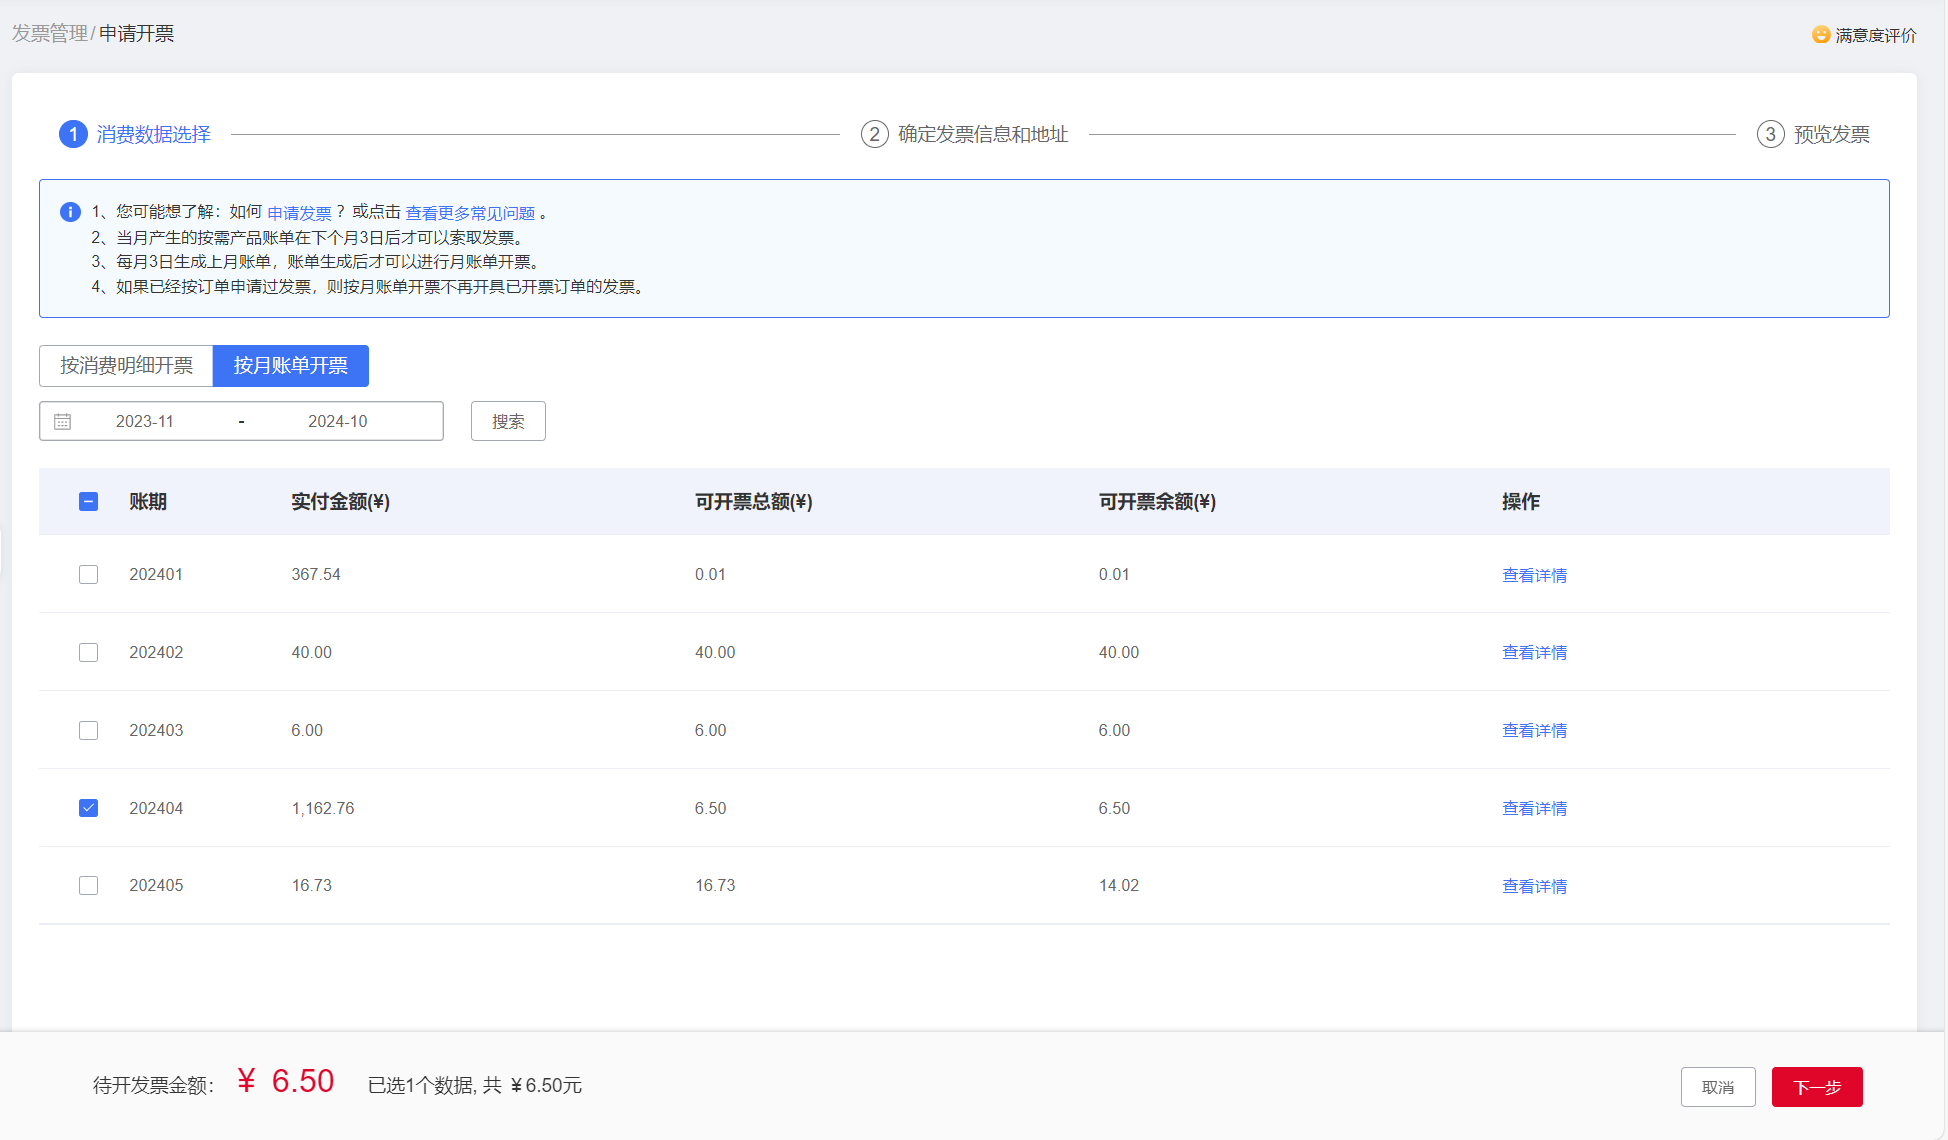Open 查看更多常见问题 link

coord(470,213)
